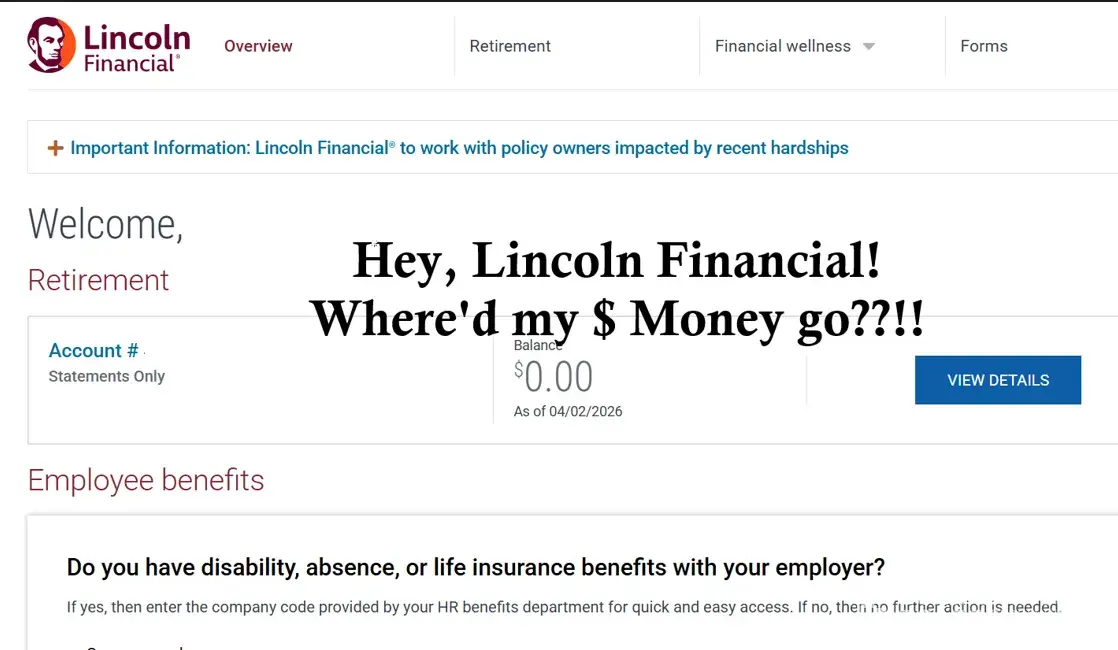This screenshot has width=1118, height=650.
Task: Expand the Important Information plus icon
Action: point(56,148)
